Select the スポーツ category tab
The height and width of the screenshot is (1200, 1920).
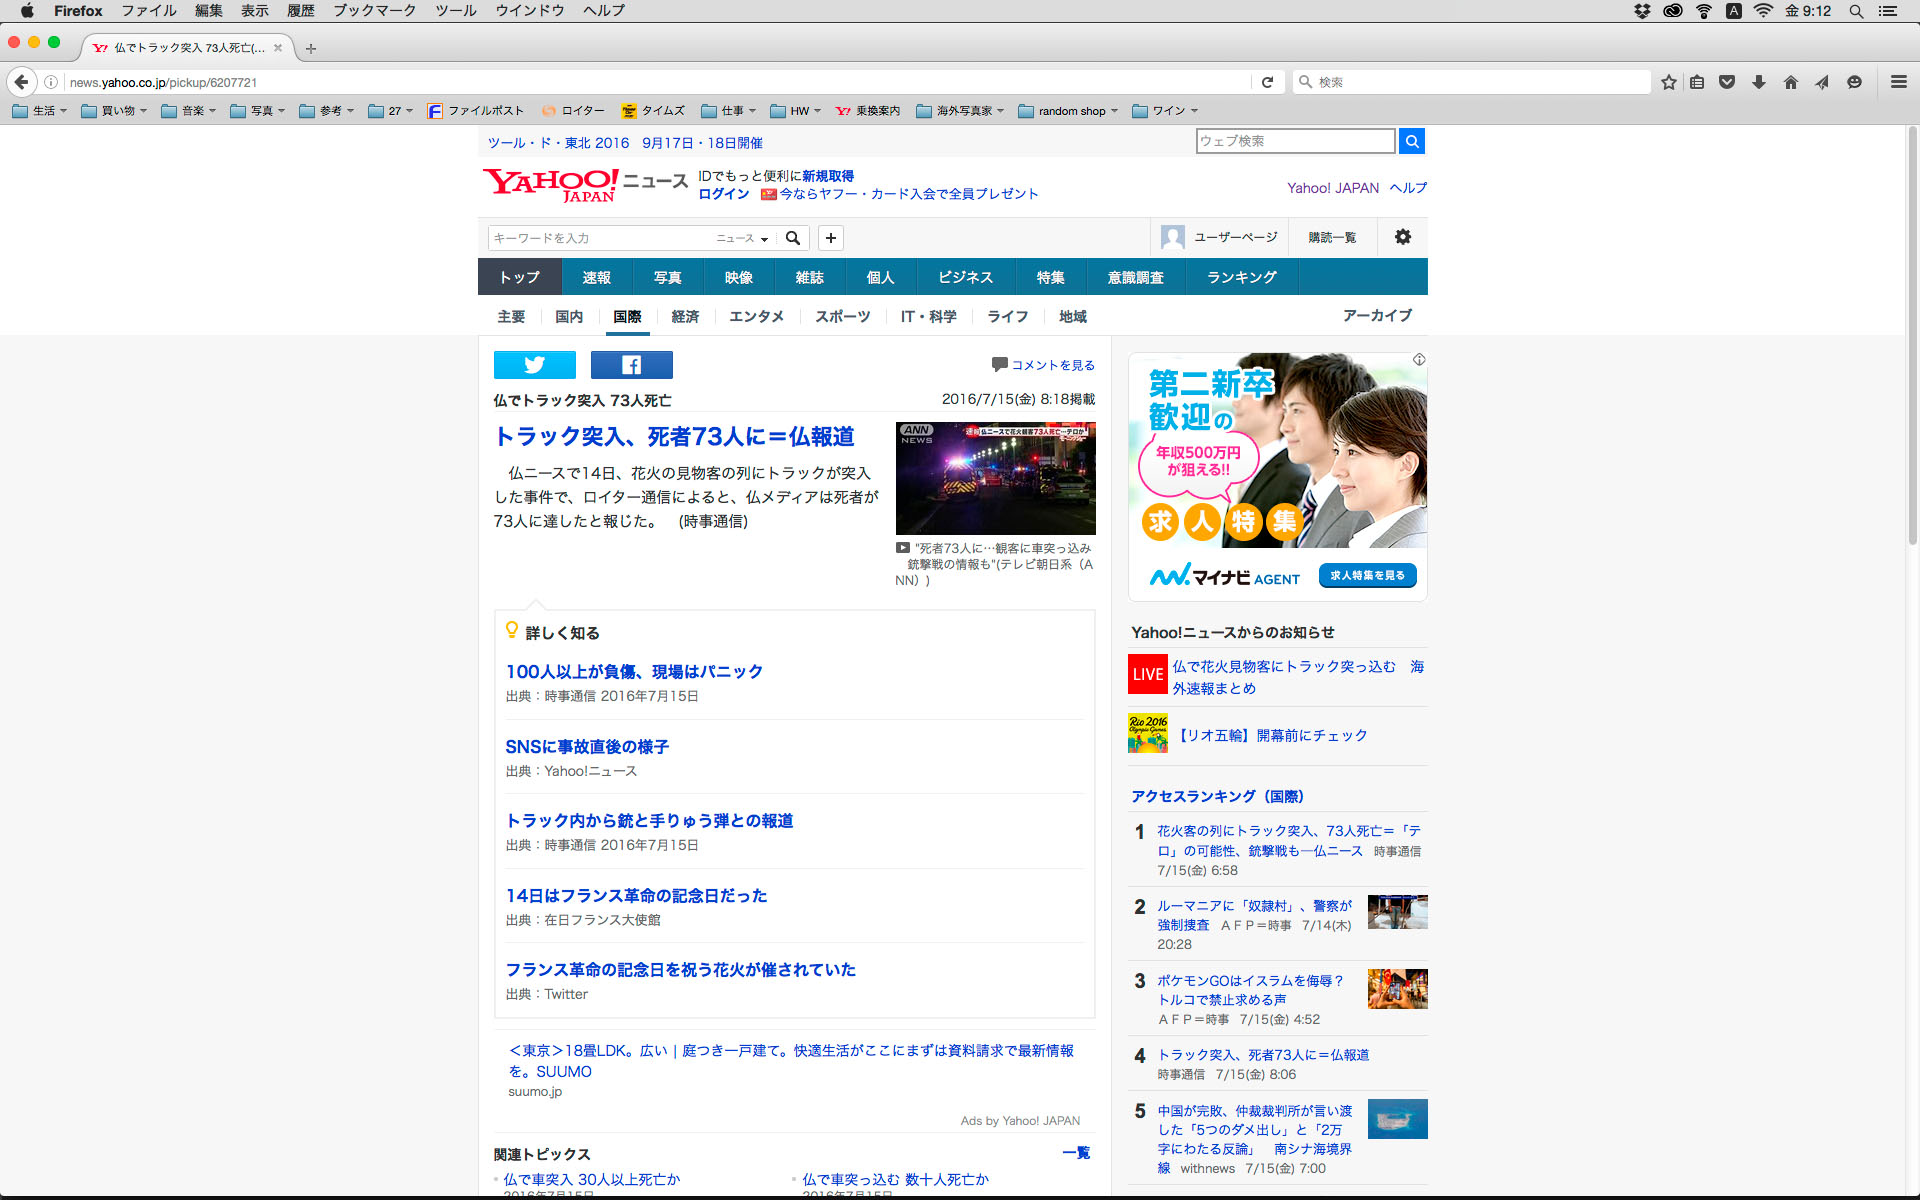tap(842, 316)
